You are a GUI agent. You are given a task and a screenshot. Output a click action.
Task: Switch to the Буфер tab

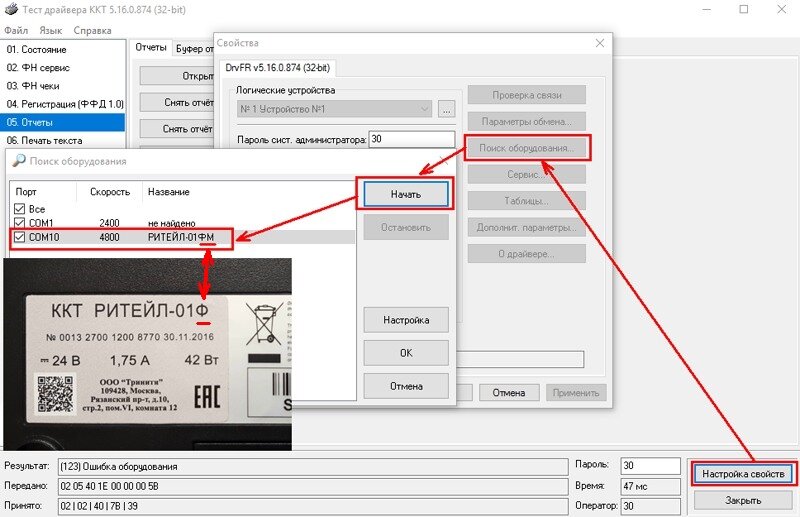pos(194,49)
